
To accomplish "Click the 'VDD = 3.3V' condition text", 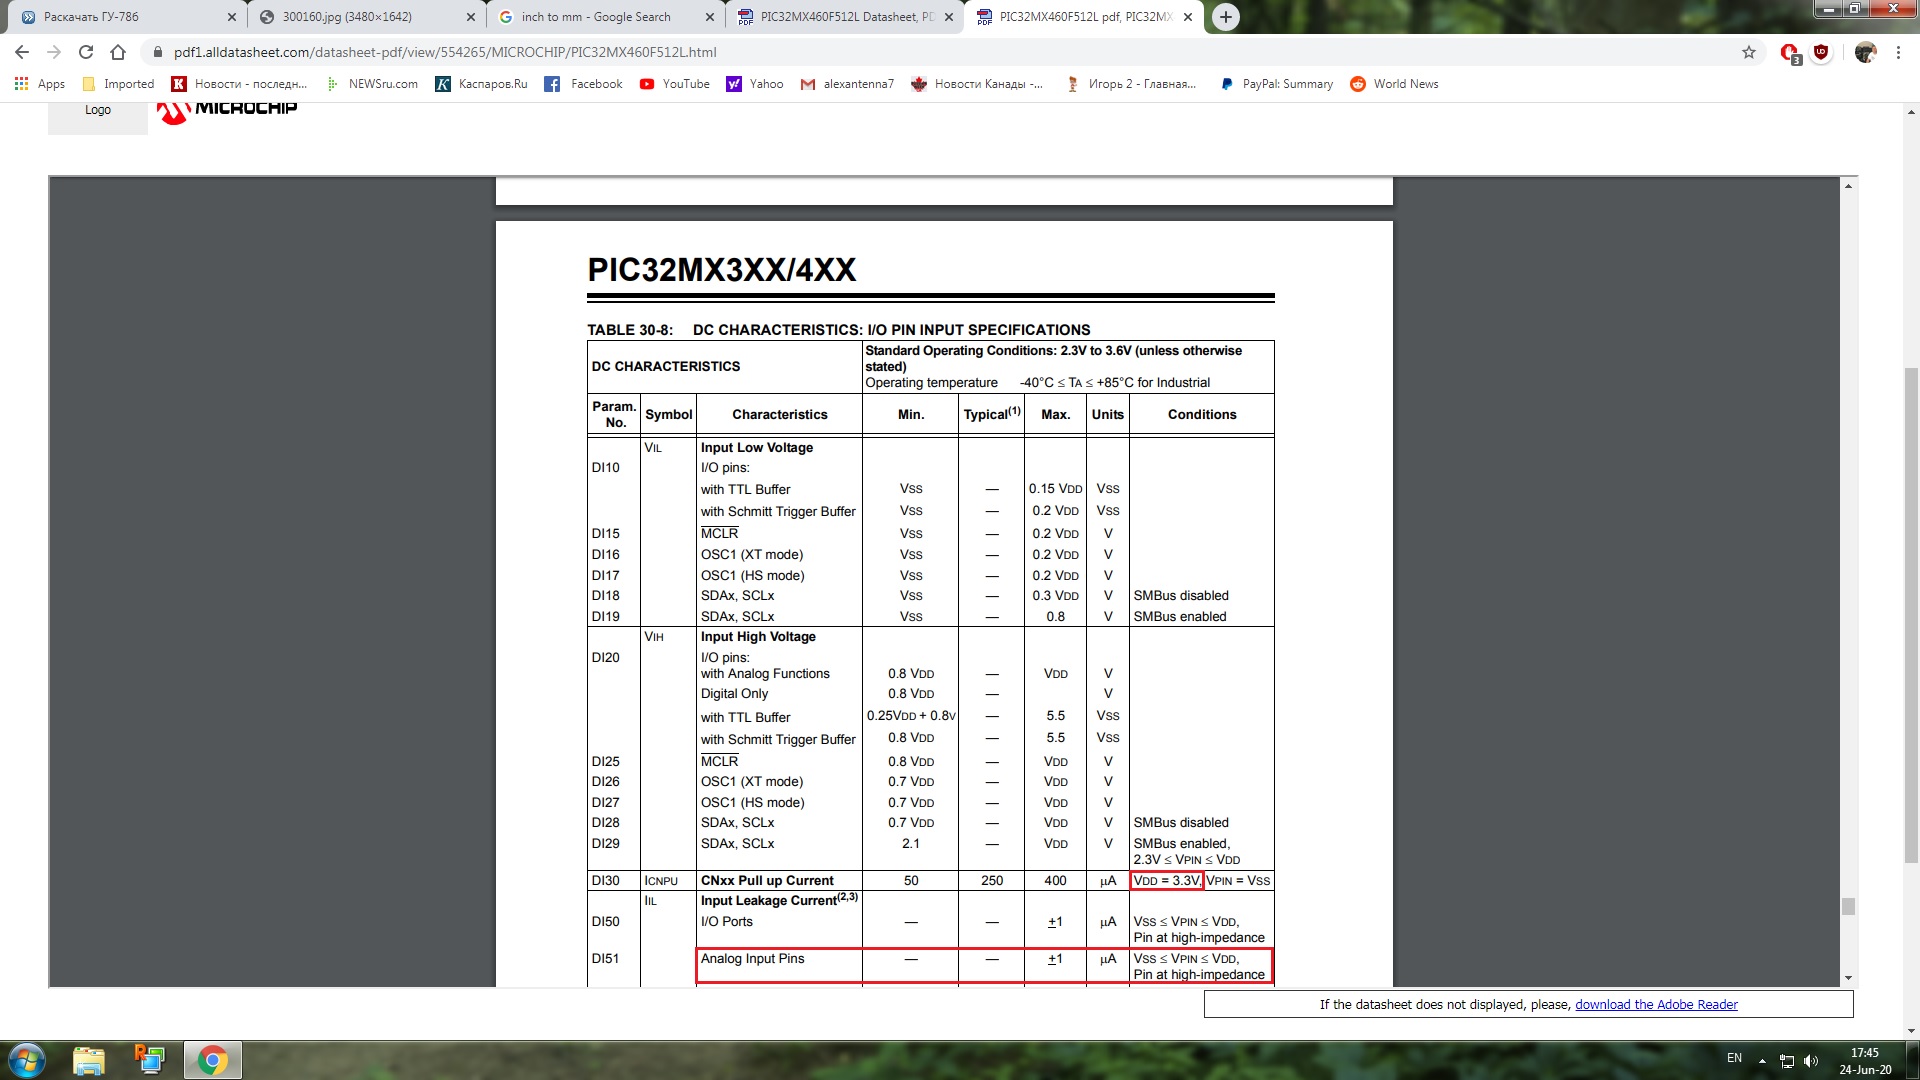I will coord(1166,881).
